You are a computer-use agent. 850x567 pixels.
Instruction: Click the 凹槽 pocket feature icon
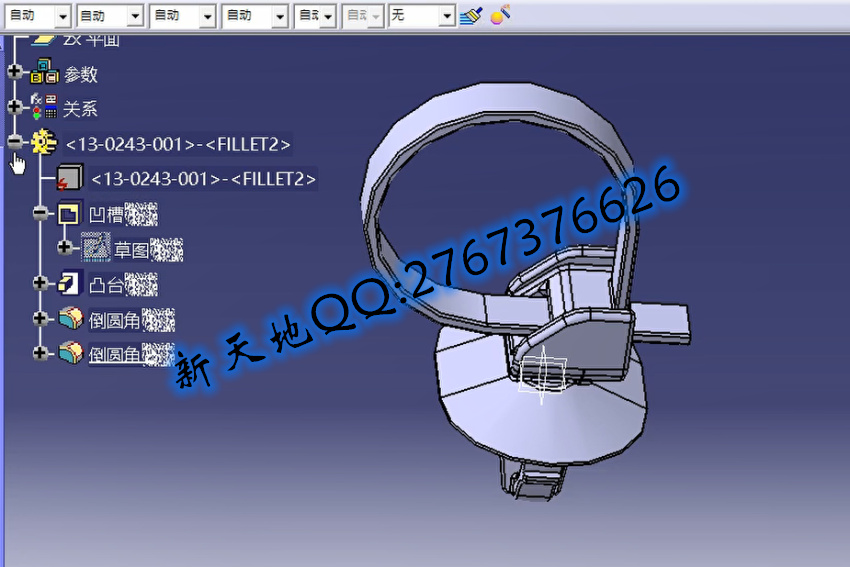[x=68, y=214]
